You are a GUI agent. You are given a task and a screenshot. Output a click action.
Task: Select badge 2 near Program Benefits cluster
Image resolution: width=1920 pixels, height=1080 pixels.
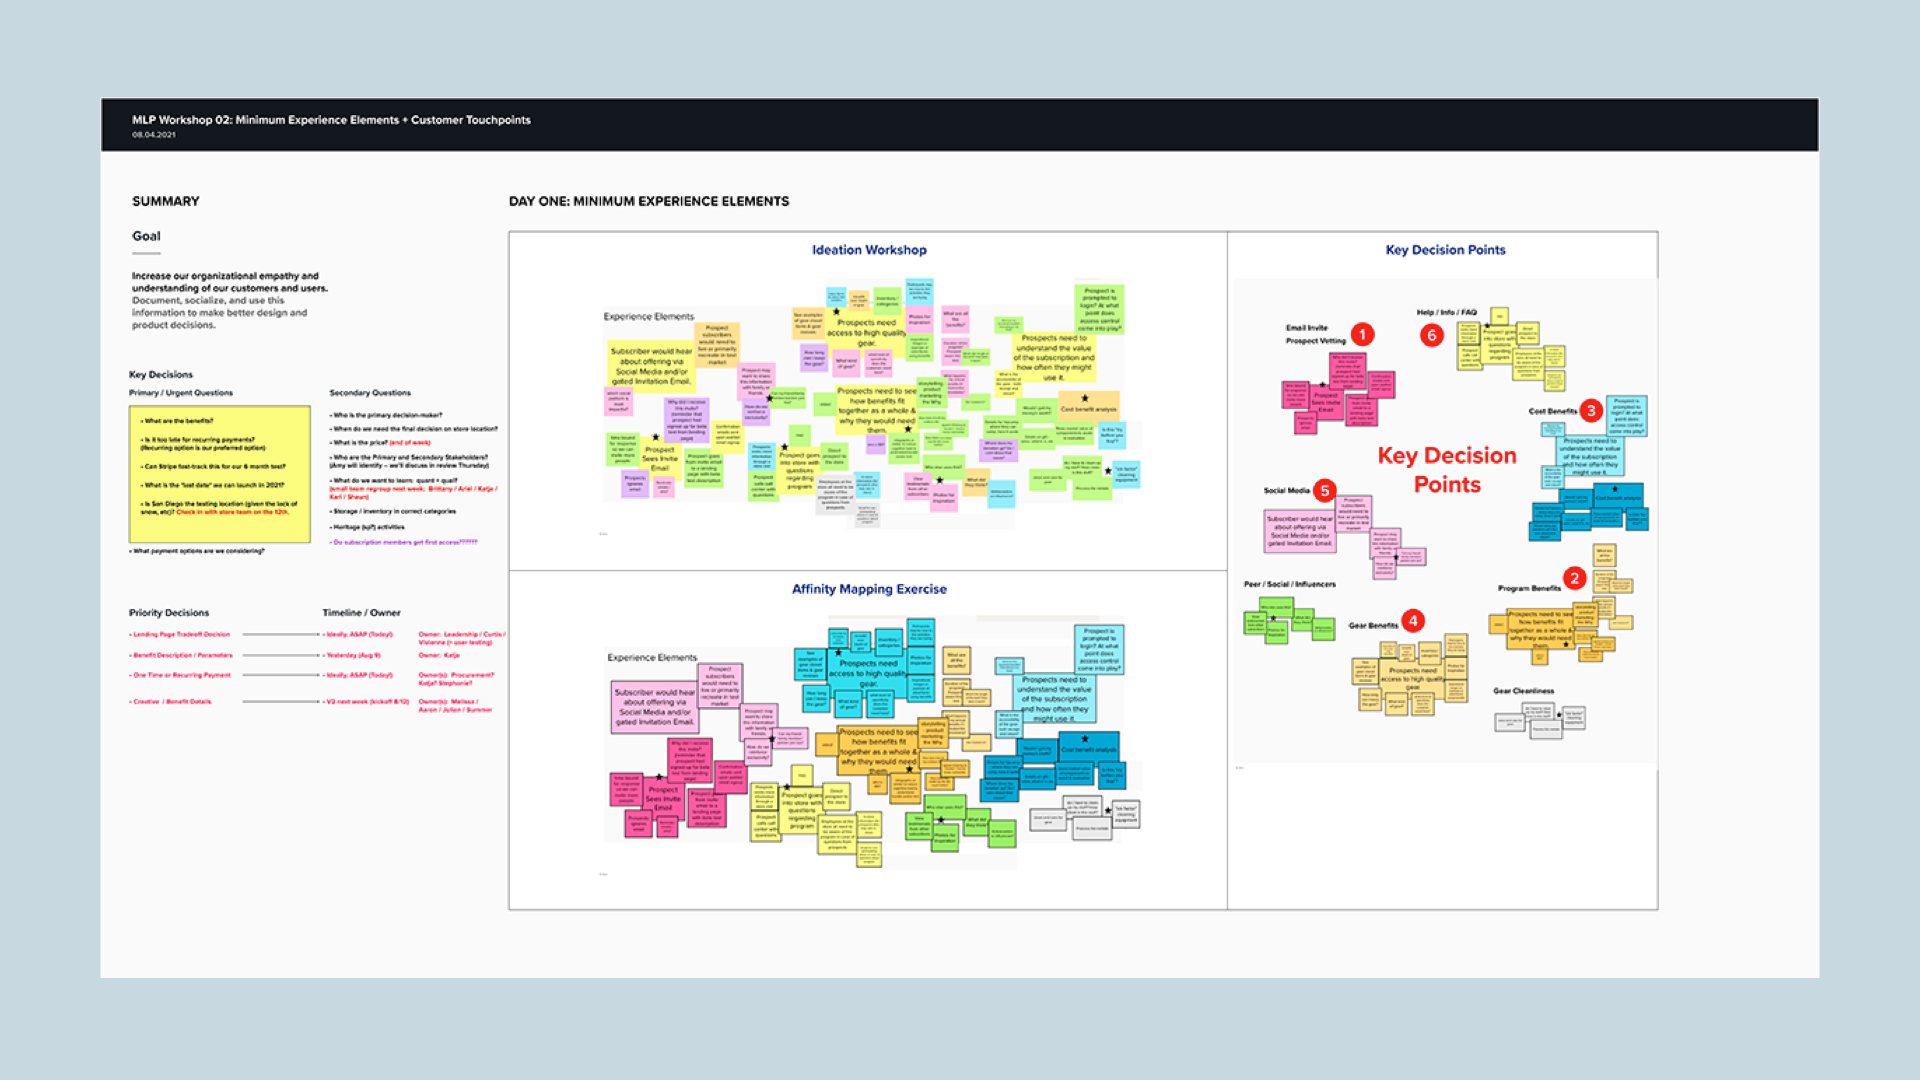(1574, 578)
